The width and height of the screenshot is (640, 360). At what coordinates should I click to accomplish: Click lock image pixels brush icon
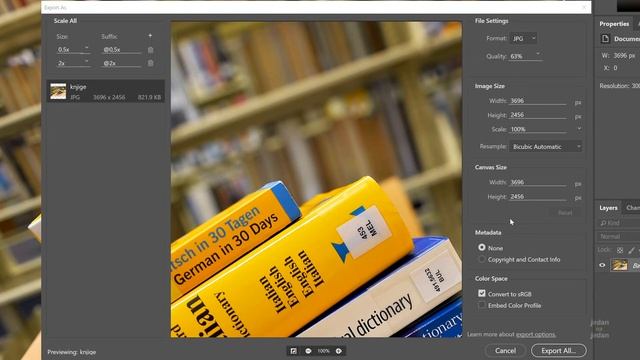pyautogui.click(x=631, y=250)
